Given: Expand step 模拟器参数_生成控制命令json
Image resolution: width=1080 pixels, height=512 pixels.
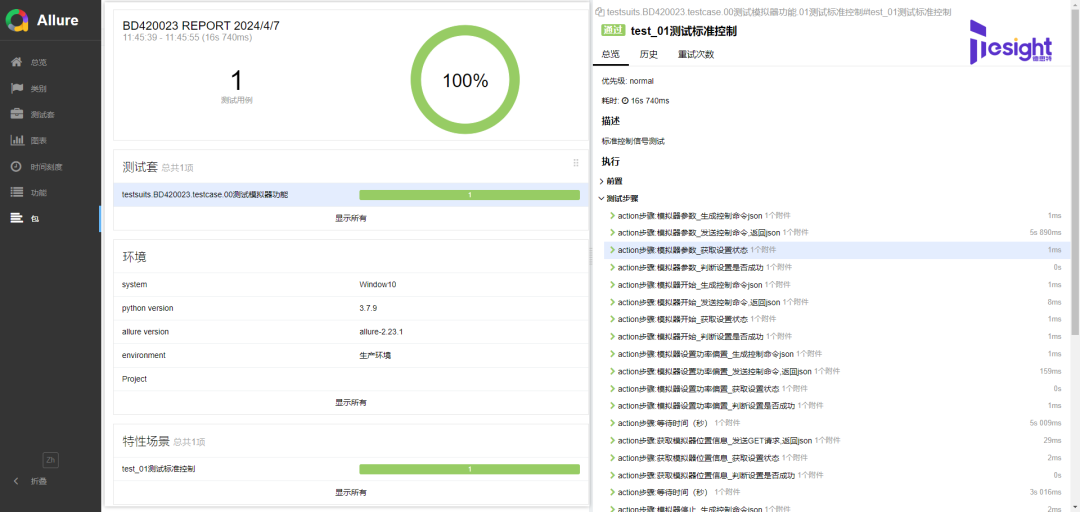Looking at the screenshot, I should [835, 216].
